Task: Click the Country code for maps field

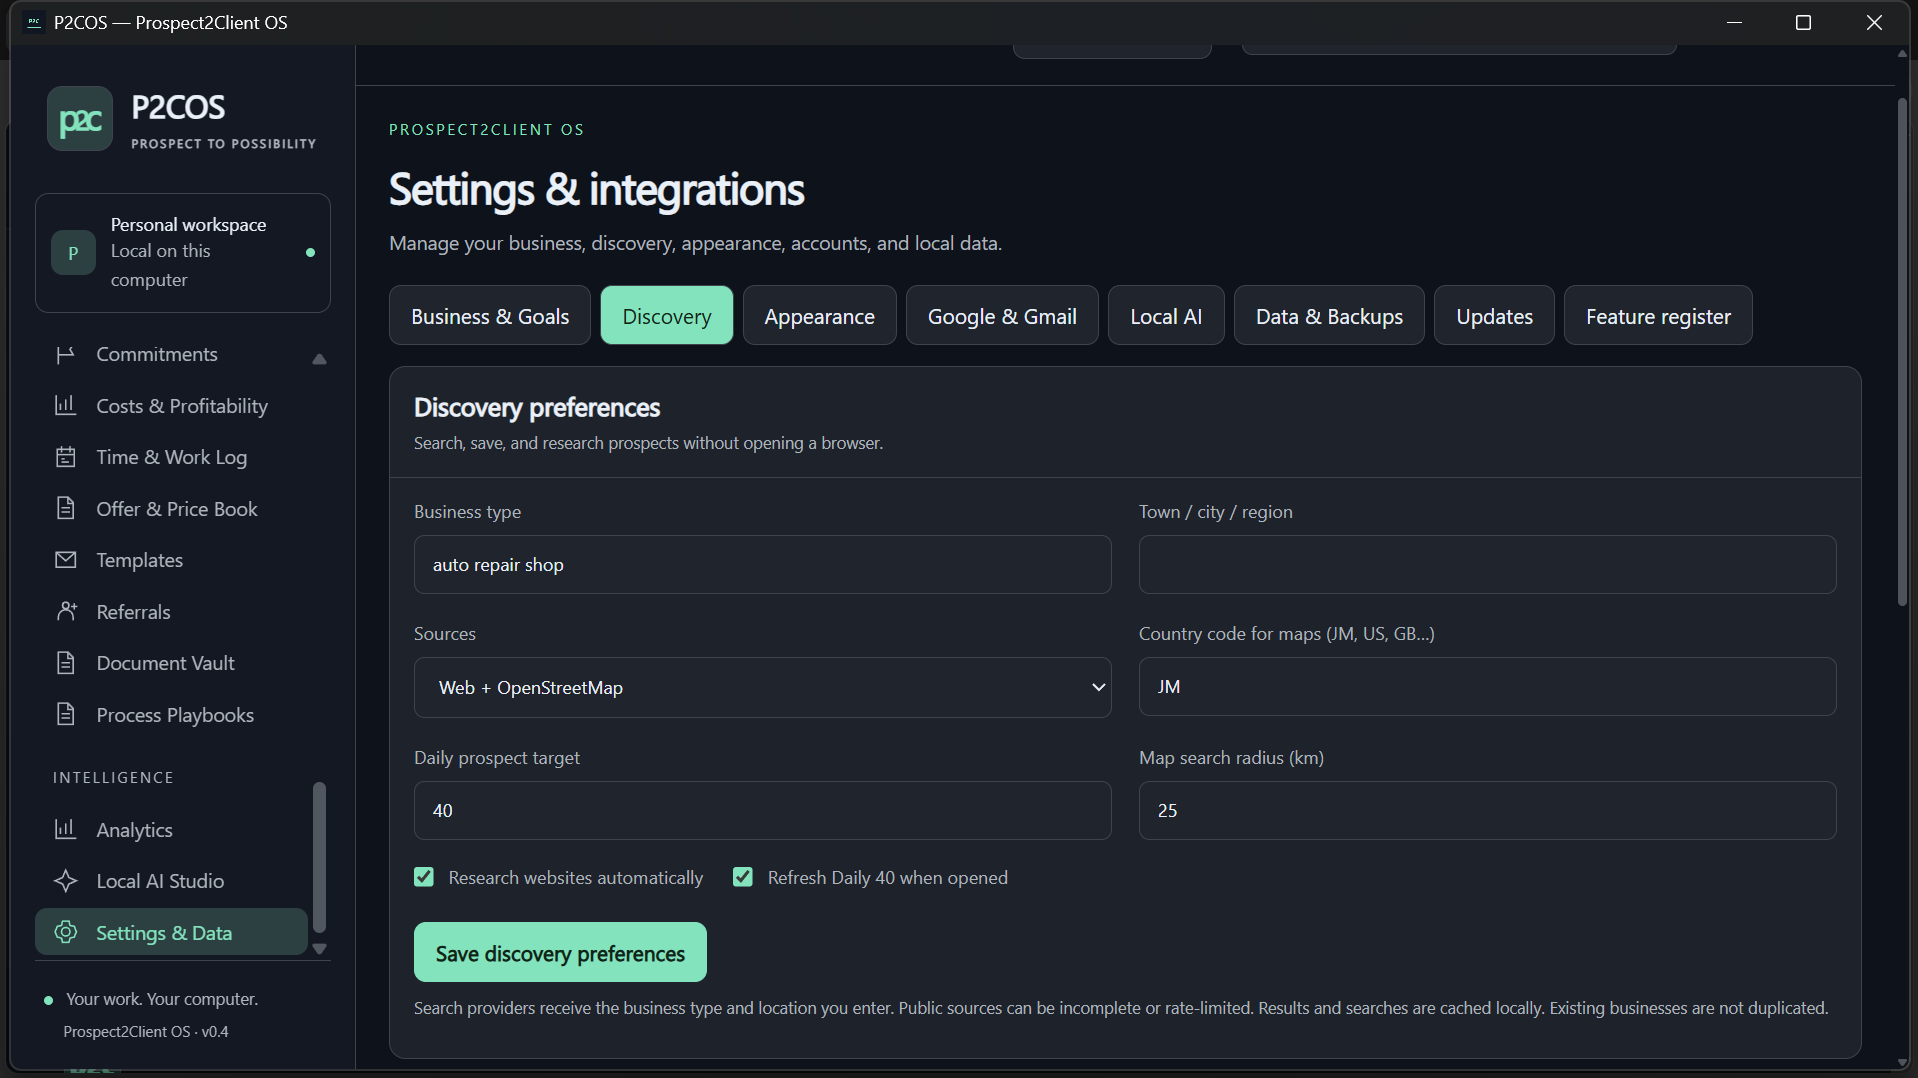Action: point(1487,687)
